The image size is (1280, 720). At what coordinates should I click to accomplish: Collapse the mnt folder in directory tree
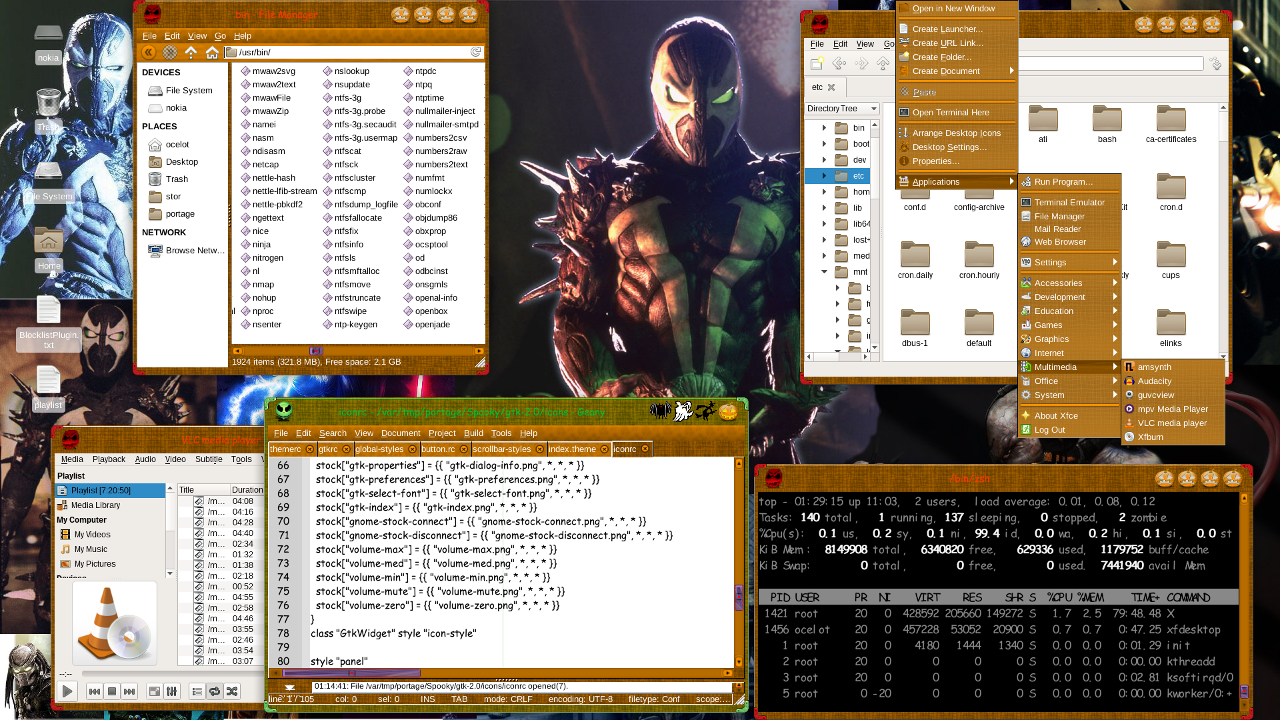824,271
